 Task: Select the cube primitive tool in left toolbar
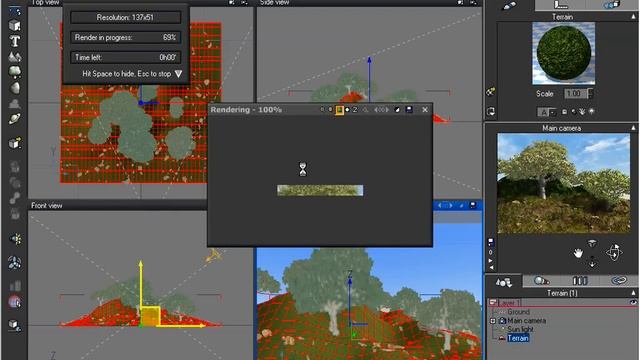pyautogui.click(x=15, y=26)
